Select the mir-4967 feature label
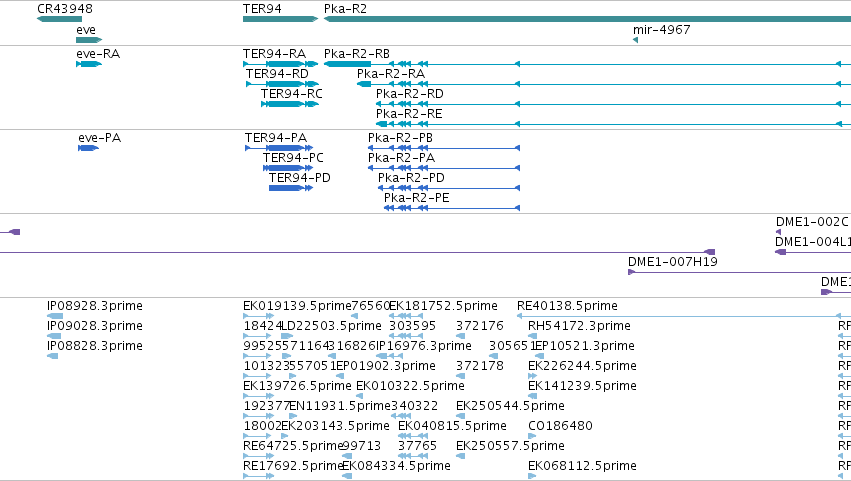 pyautogui.click(x=662, y=29)
